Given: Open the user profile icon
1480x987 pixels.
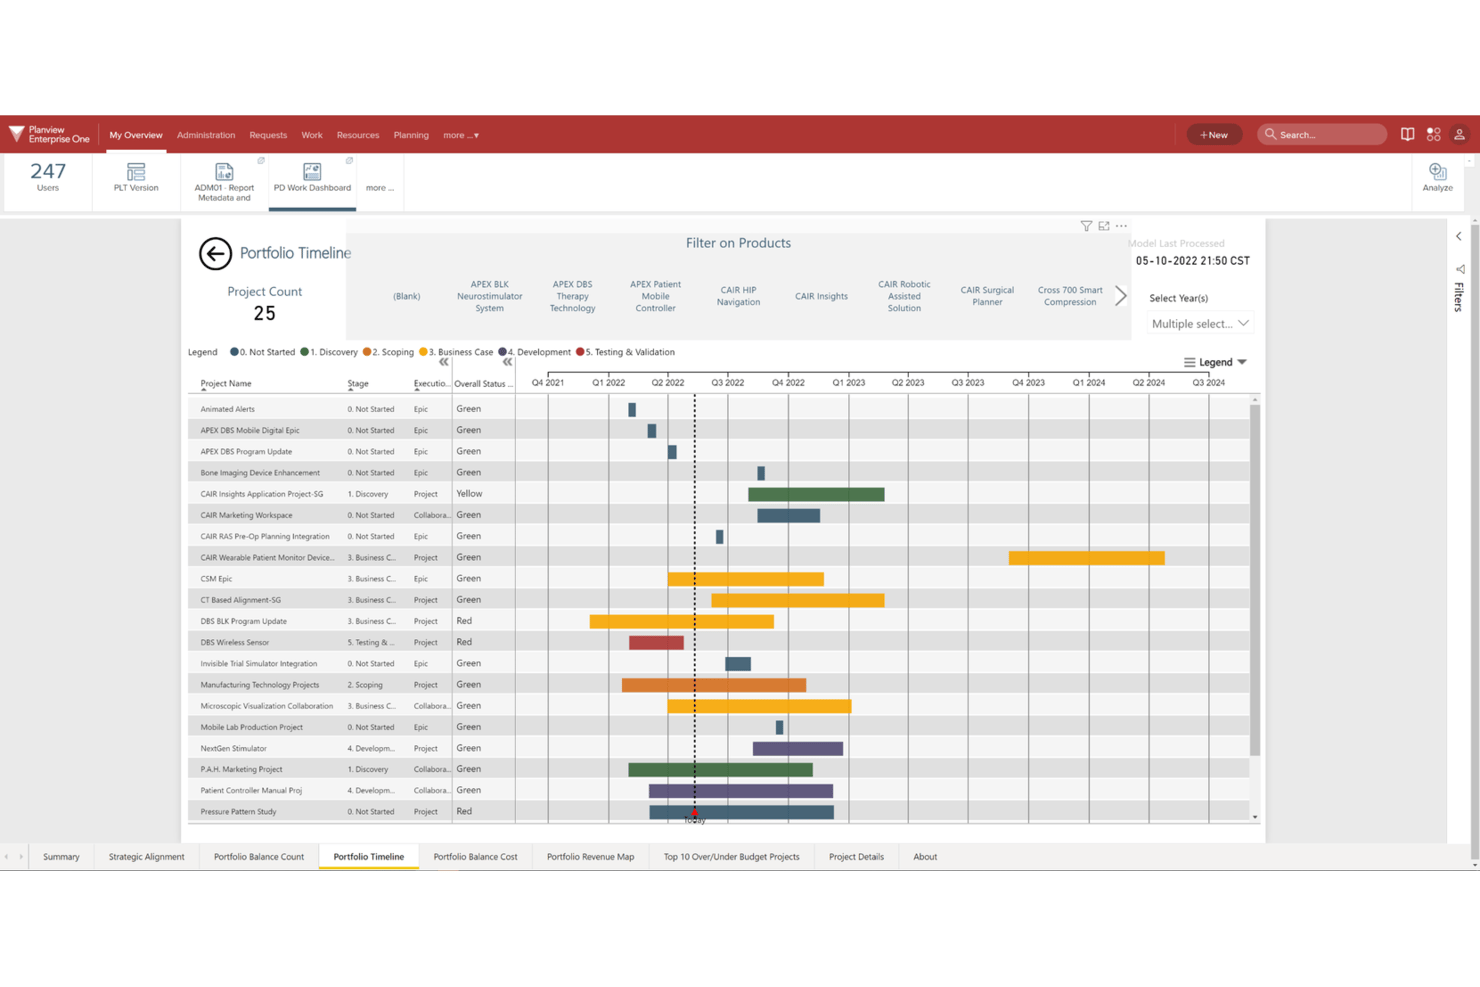Looking at the screenshot, I should pos(1459,134).
